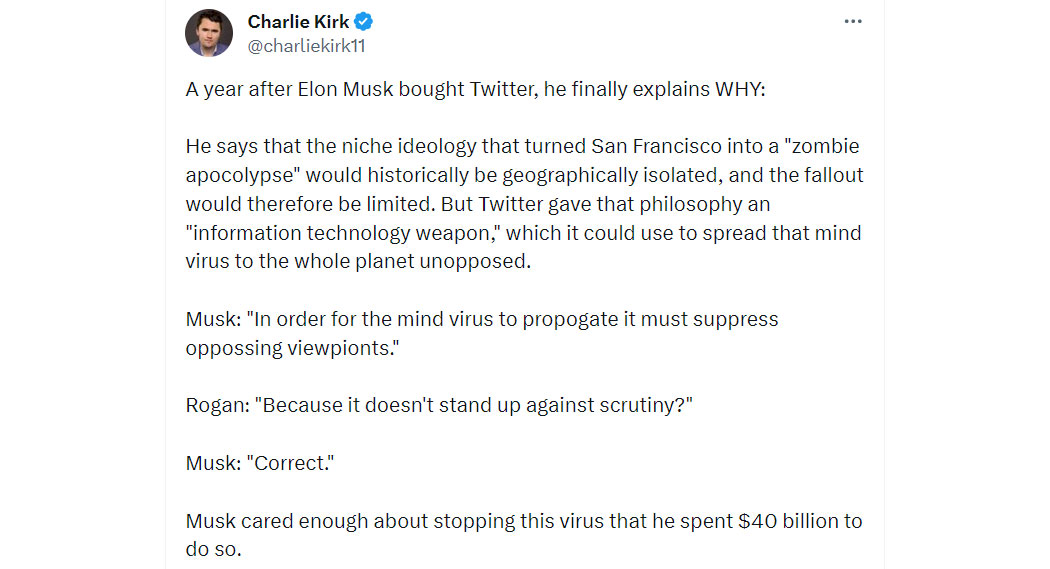
Task: Click the line starting with Musk: "In order
Action: [481, 319]
